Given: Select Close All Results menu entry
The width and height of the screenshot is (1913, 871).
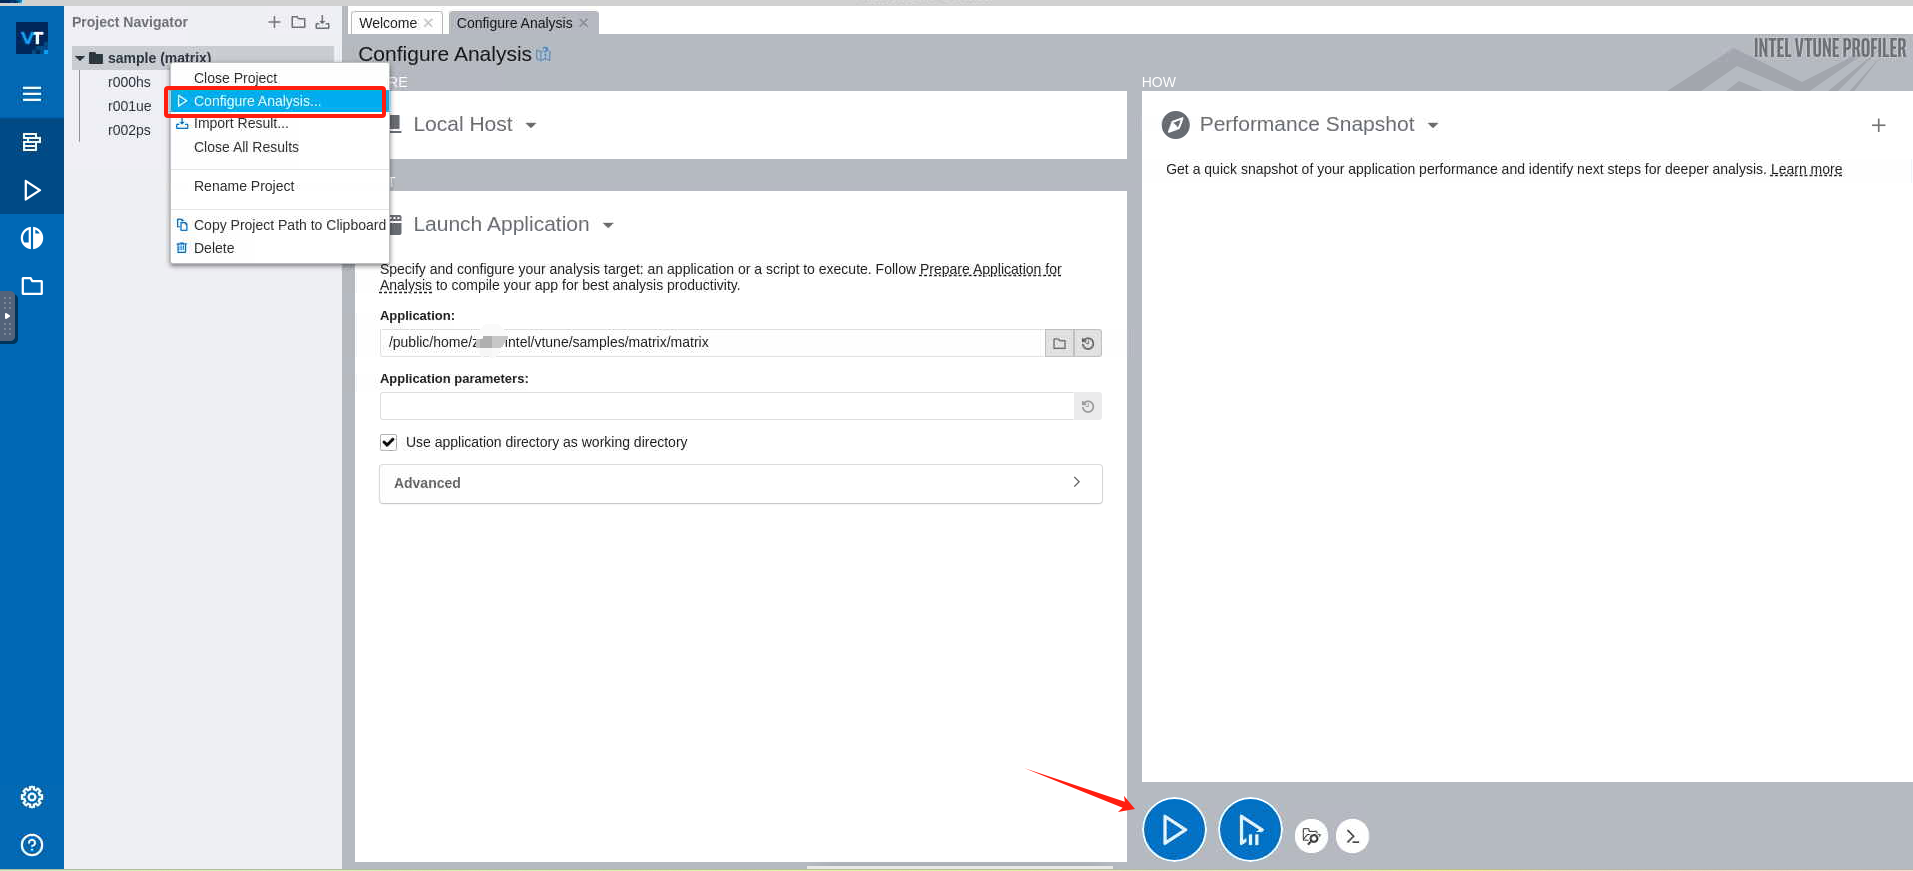Looking at the screenshot, I should click(279, 147).
